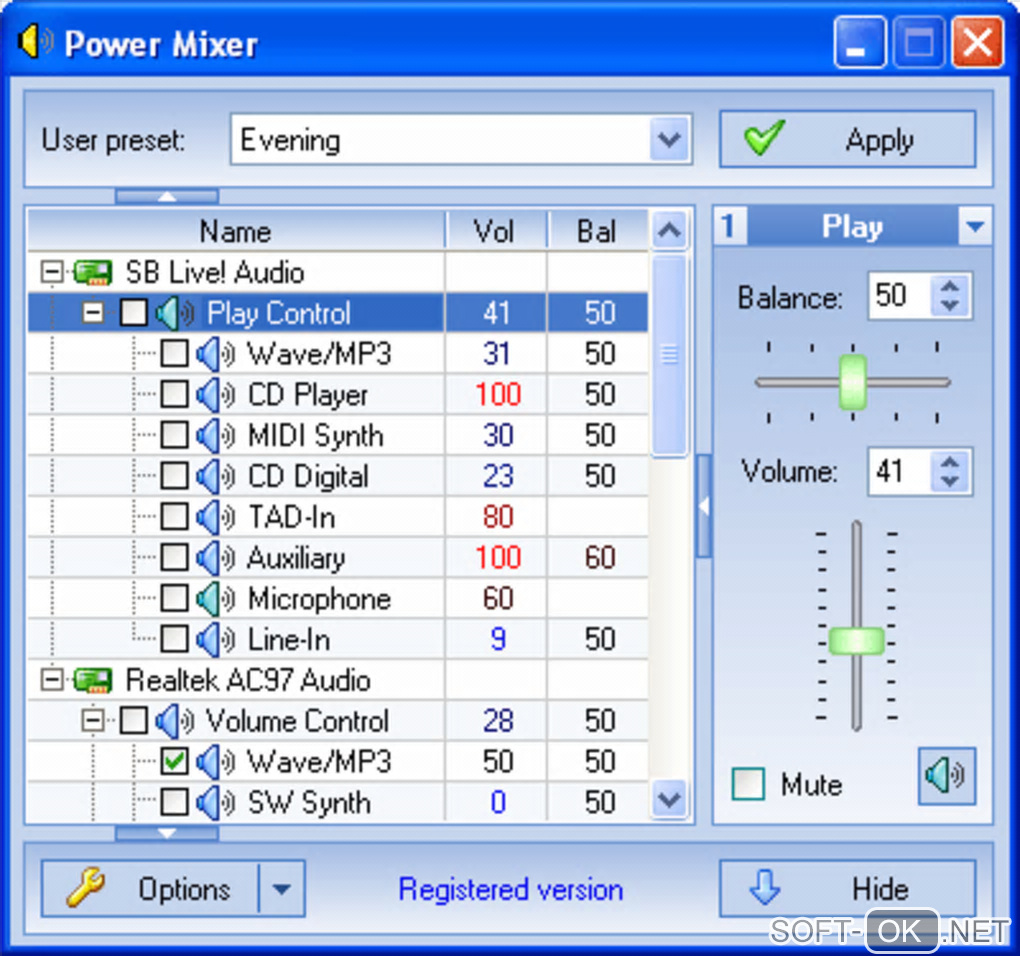Click the Microphone speaker icon
The image size is (1020, 956).
coord(215,599)
